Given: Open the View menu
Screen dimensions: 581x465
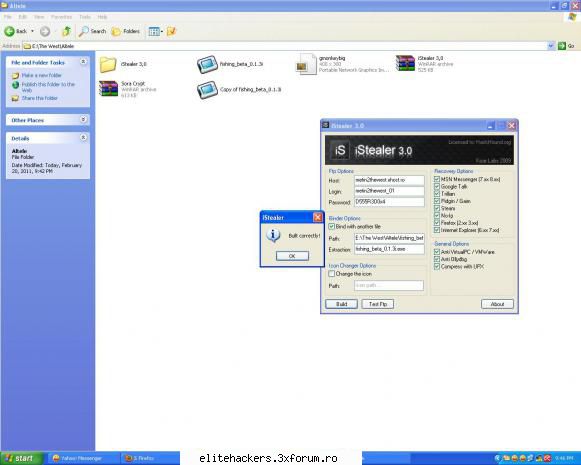Looking at the screenshot, I should pyautogui.click(x=39, y=17).
